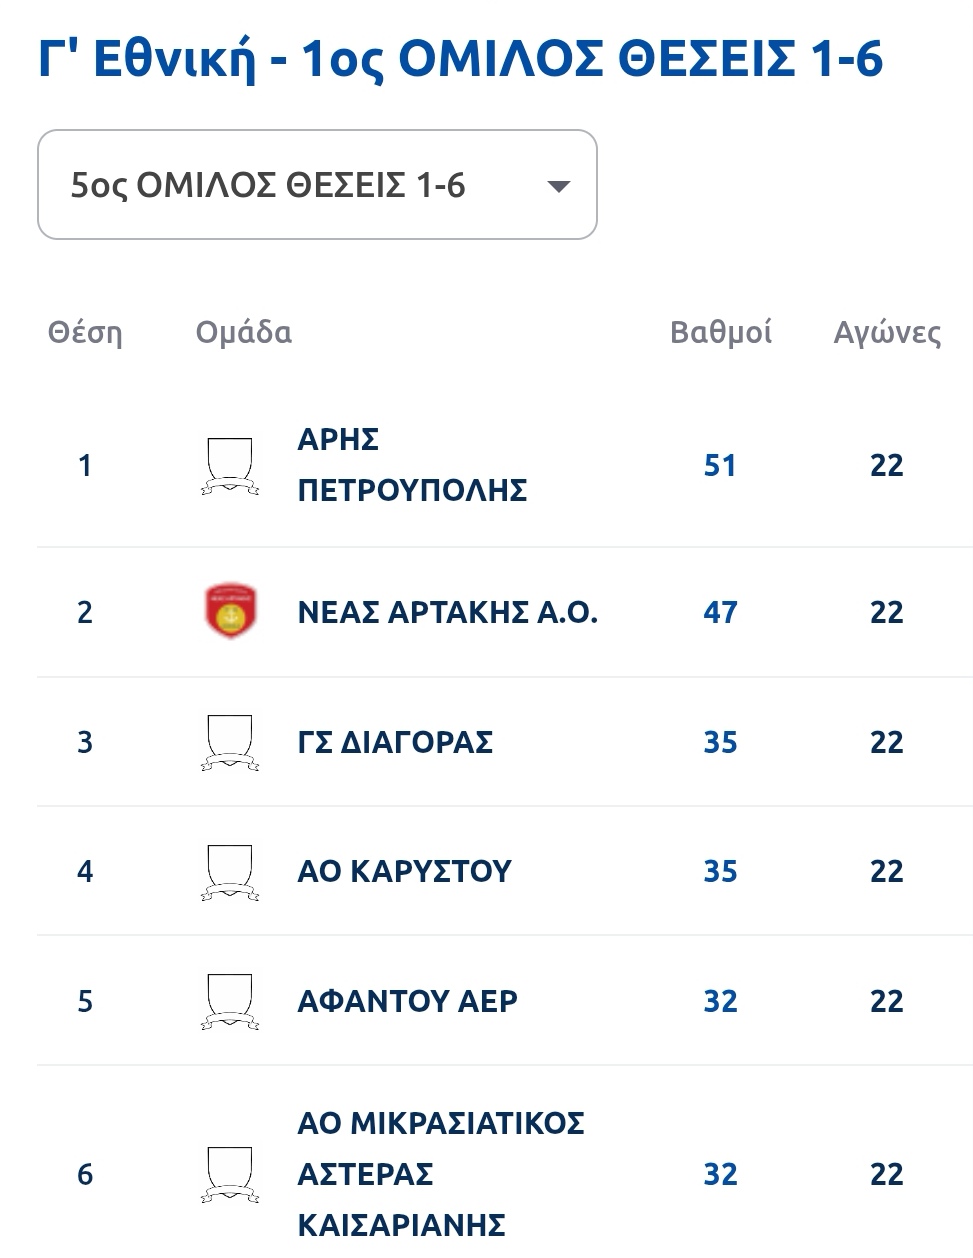The width and height of the screenshot is (973, 1258).
Task: Click the Αγώνες column header
Action: pyautogui.click(x=887, y=333)
